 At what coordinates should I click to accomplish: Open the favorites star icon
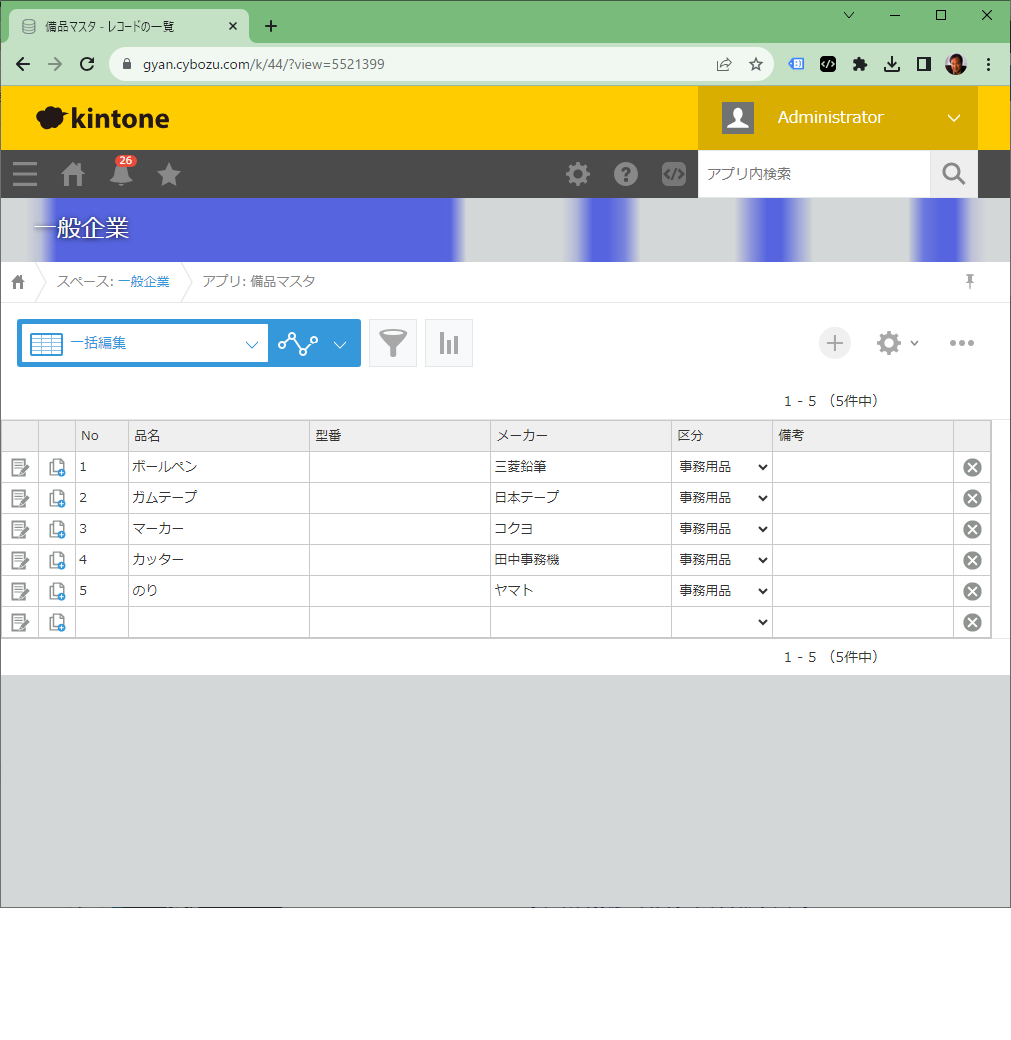click(169, 175)
